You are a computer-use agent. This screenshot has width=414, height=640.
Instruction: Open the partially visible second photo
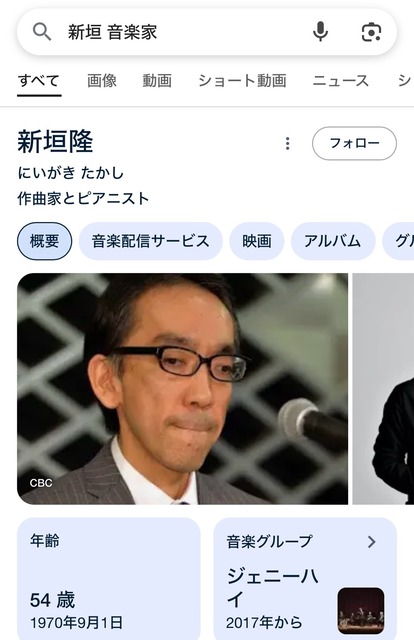383,389
